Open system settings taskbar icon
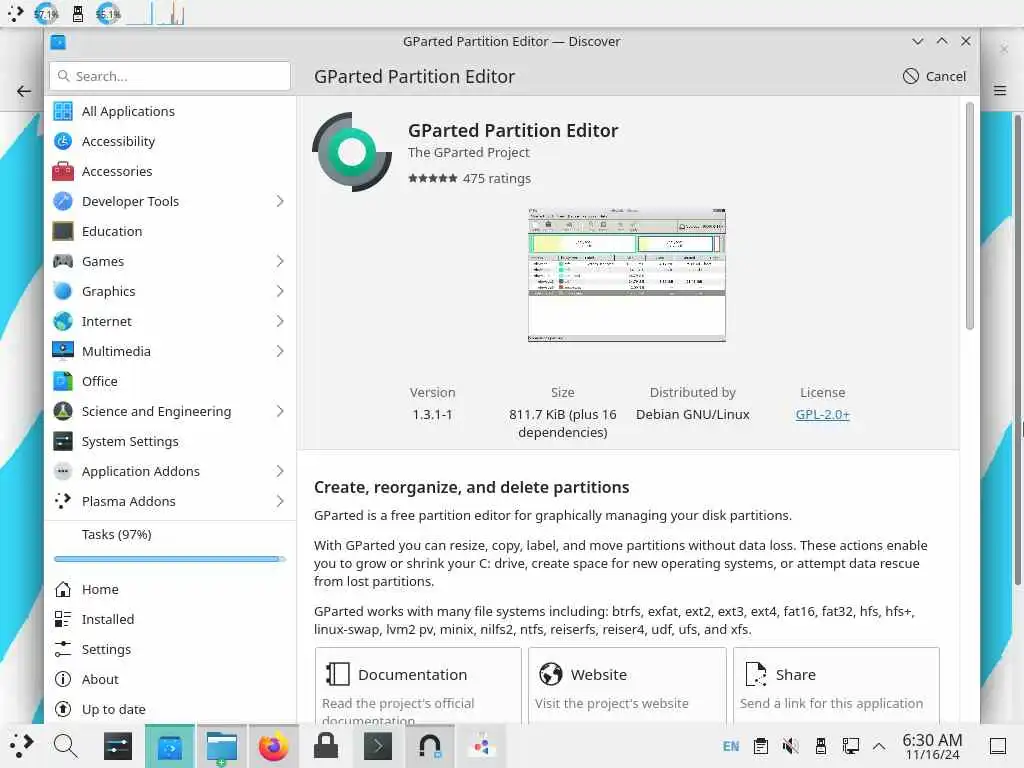The height and width of the screenshot is (768, 1024). coord(118,746)
